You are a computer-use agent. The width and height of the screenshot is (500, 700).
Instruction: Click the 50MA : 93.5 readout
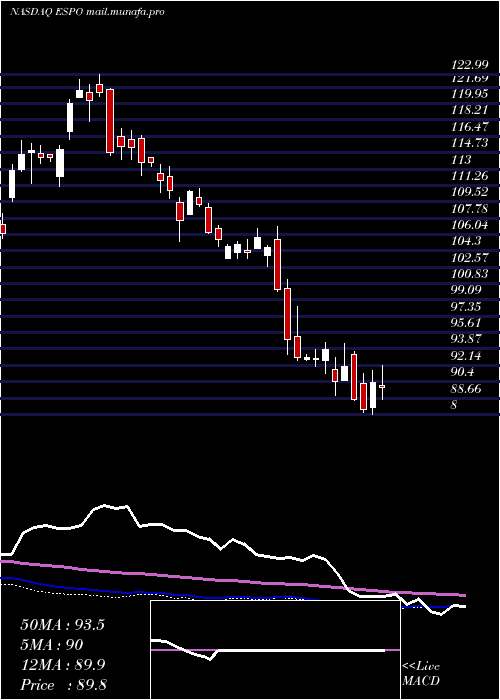point(62,625)
